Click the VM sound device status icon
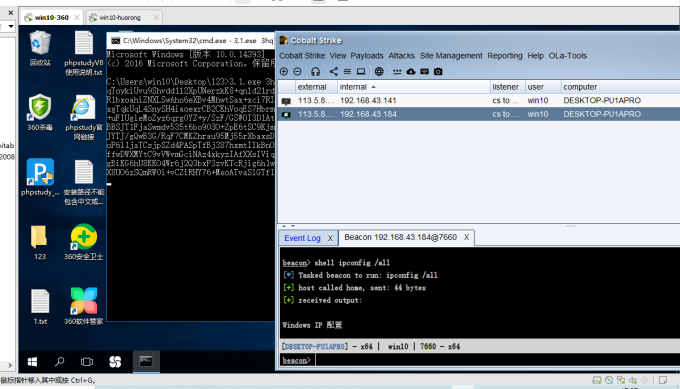Screen dimensions: 680x389 coord(633,380)
